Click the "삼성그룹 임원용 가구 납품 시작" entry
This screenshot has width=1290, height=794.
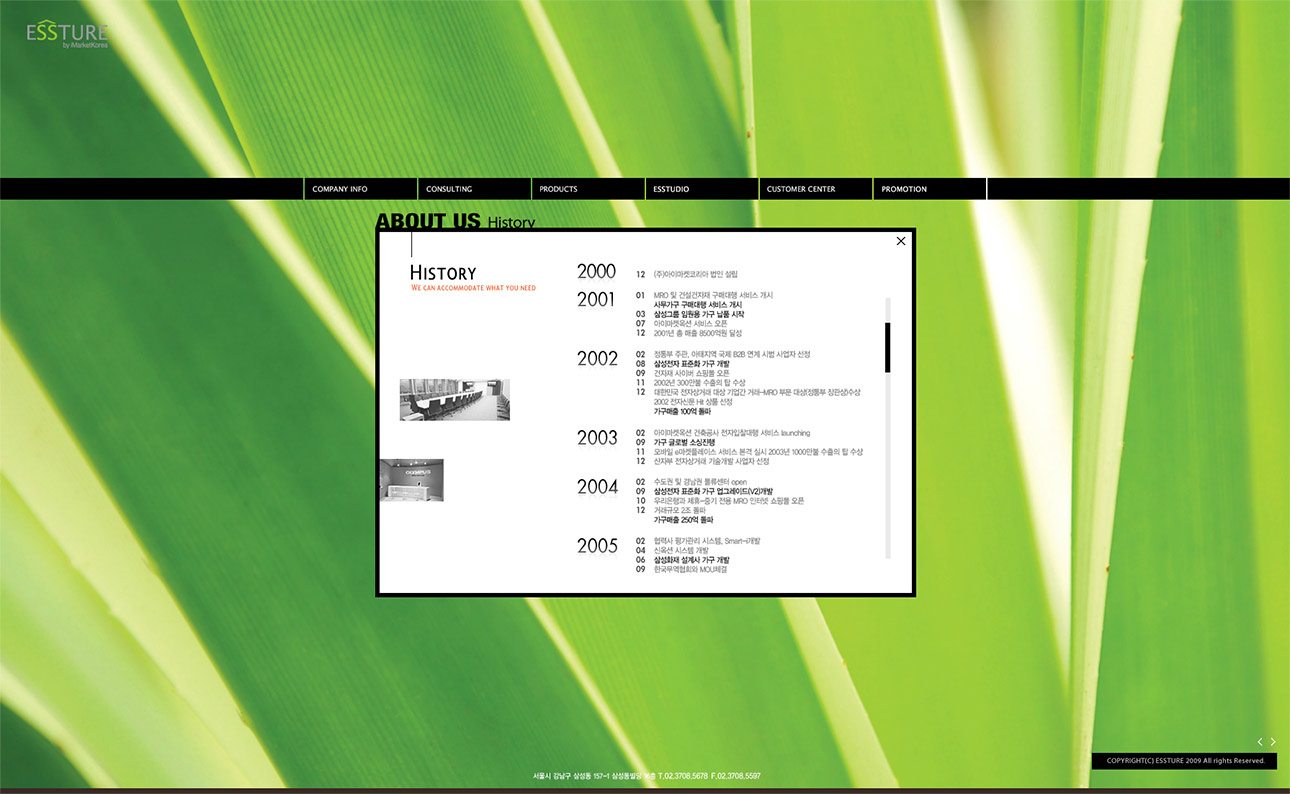(x=699, y=314)
